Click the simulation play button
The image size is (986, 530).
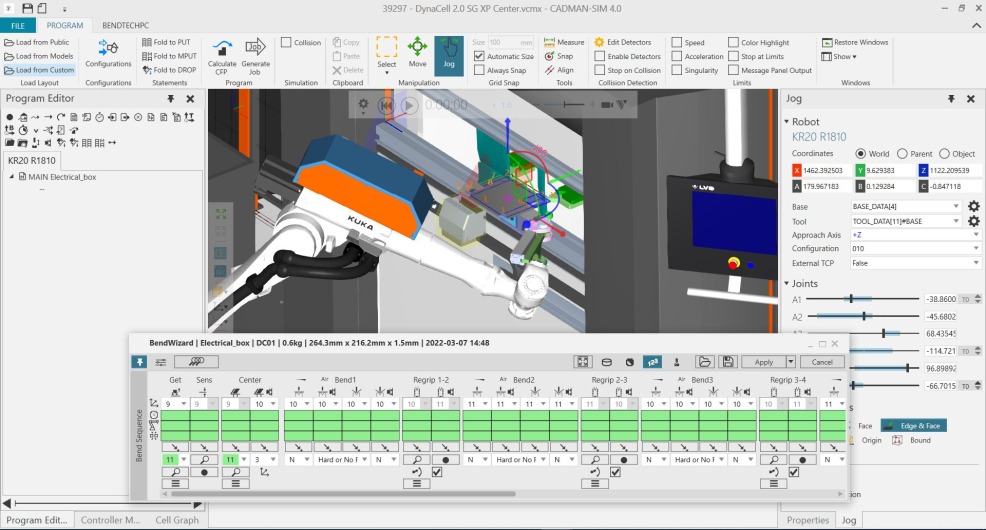[x=409, y=105]
